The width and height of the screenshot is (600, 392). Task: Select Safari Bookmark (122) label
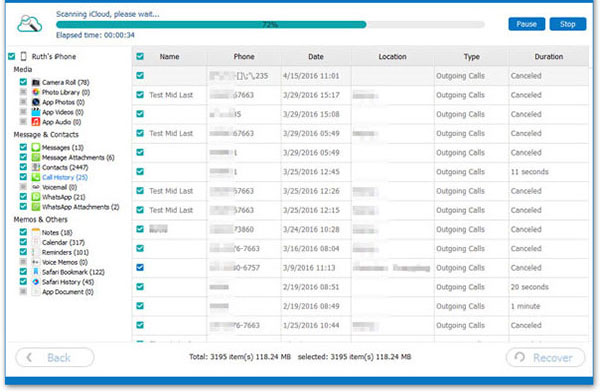pyautogui.click(x=73, y=272)
